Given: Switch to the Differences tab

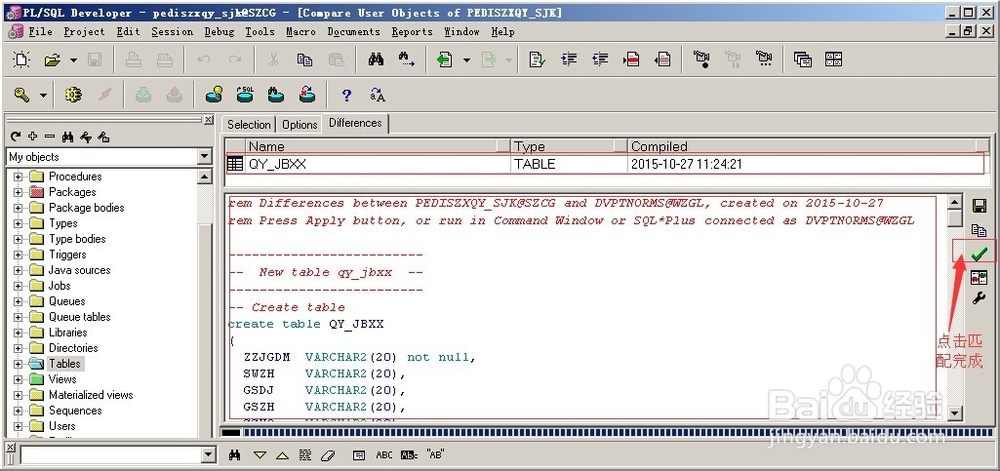Looking at the screenshot, I should point(355,123).
